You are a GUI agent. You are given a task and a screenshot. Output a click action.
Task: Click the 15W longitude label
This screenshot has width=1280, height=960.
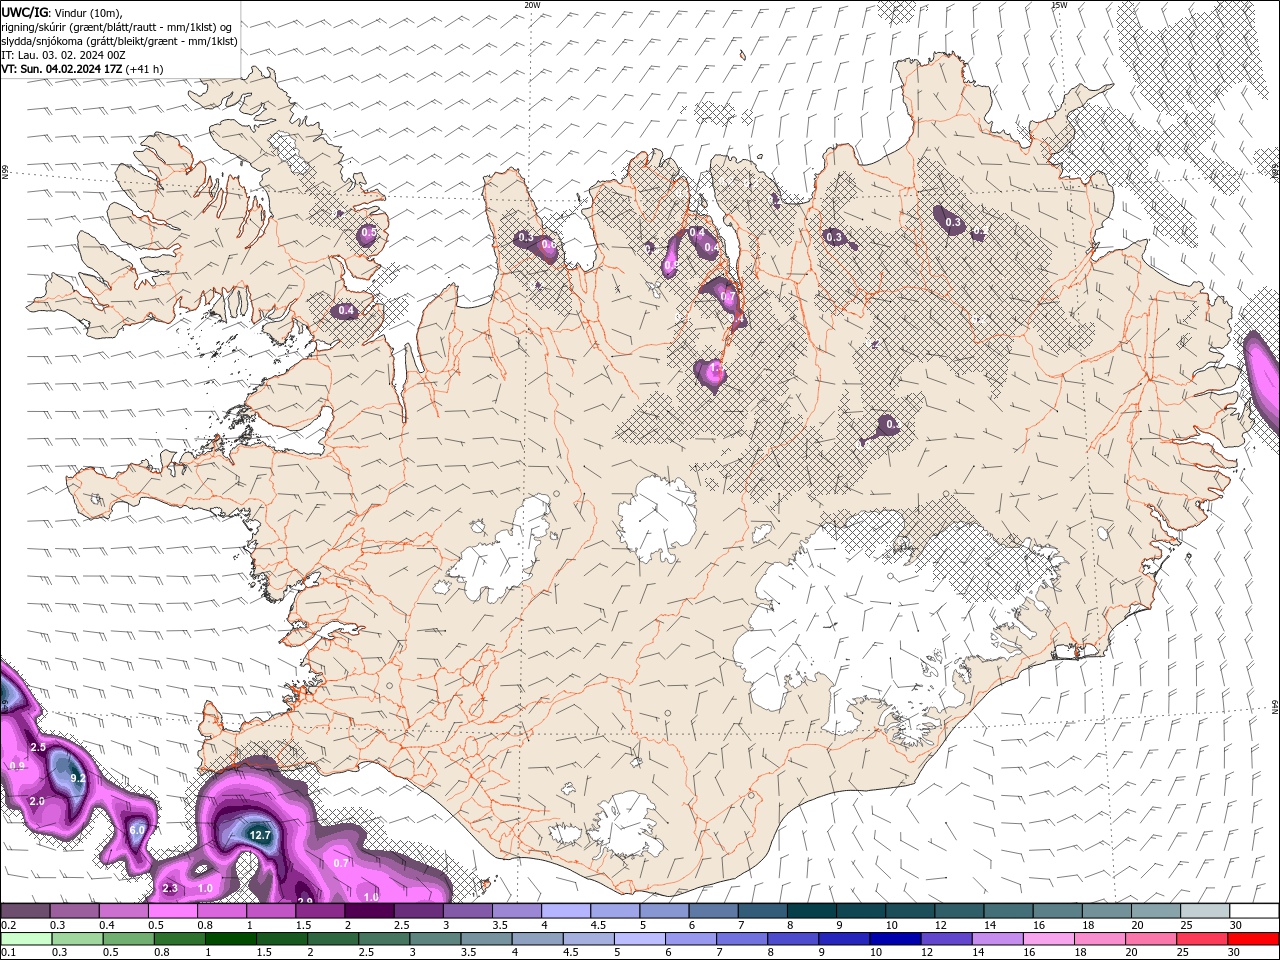(1059, 5)
